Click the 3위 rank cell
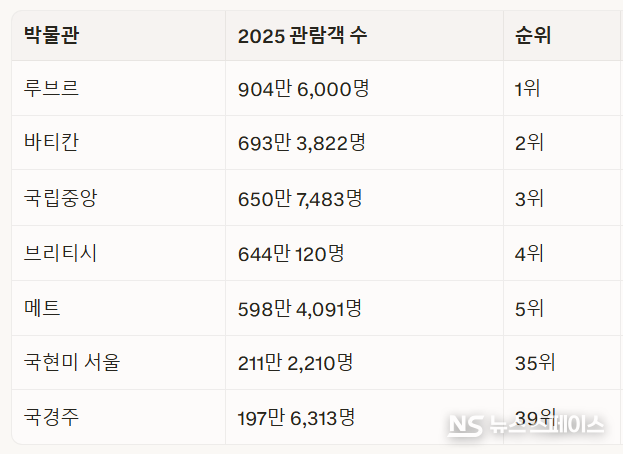Image resolution: width=623 pixels, height=454 pixels. point(529,198)
